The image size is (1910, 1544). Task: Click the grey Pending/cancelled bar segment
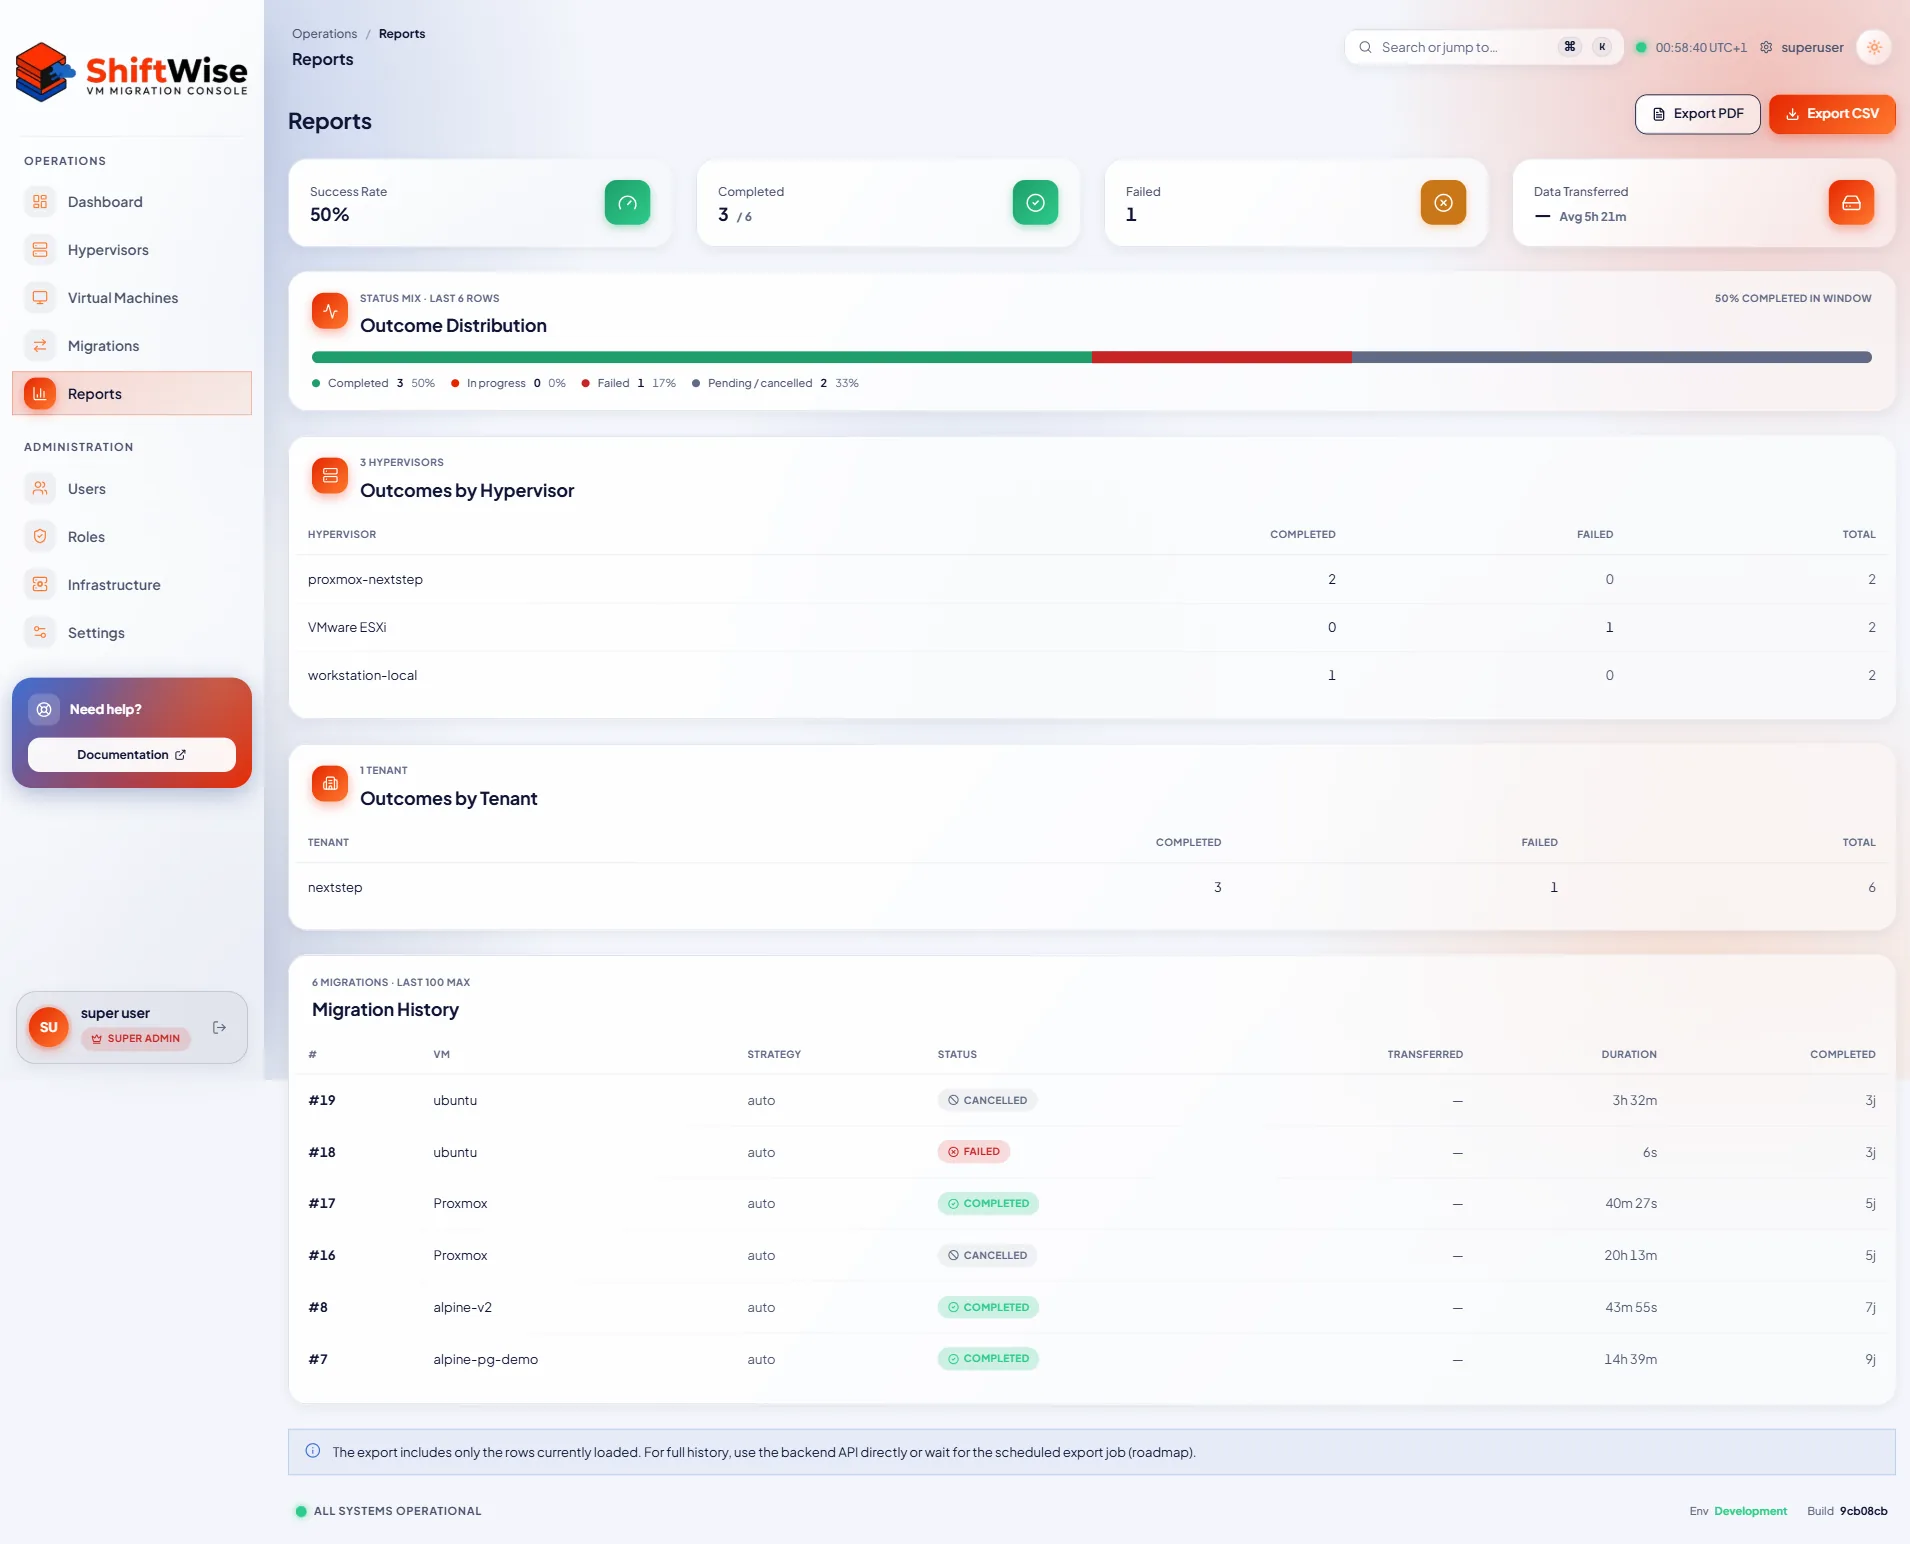1612,357
